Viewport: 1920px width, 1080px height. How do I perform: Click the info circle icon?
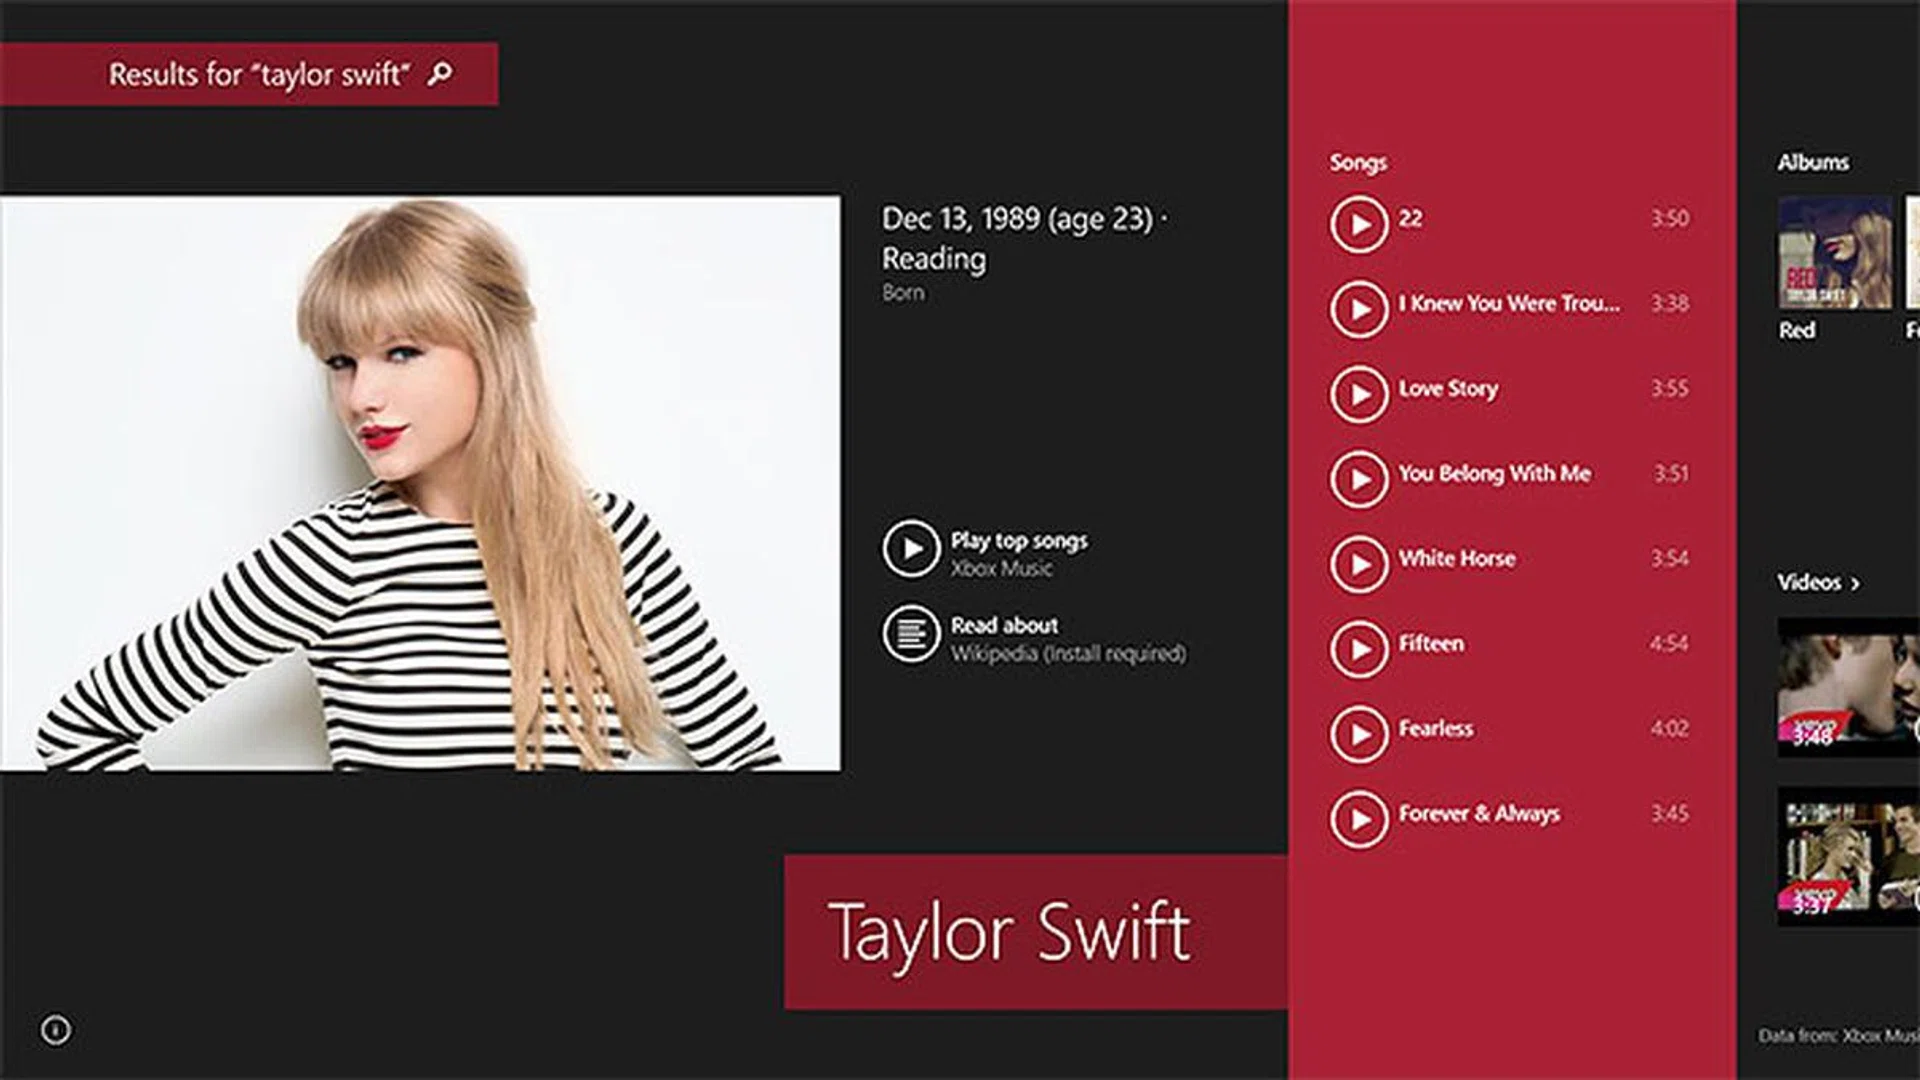point(56,1029)
